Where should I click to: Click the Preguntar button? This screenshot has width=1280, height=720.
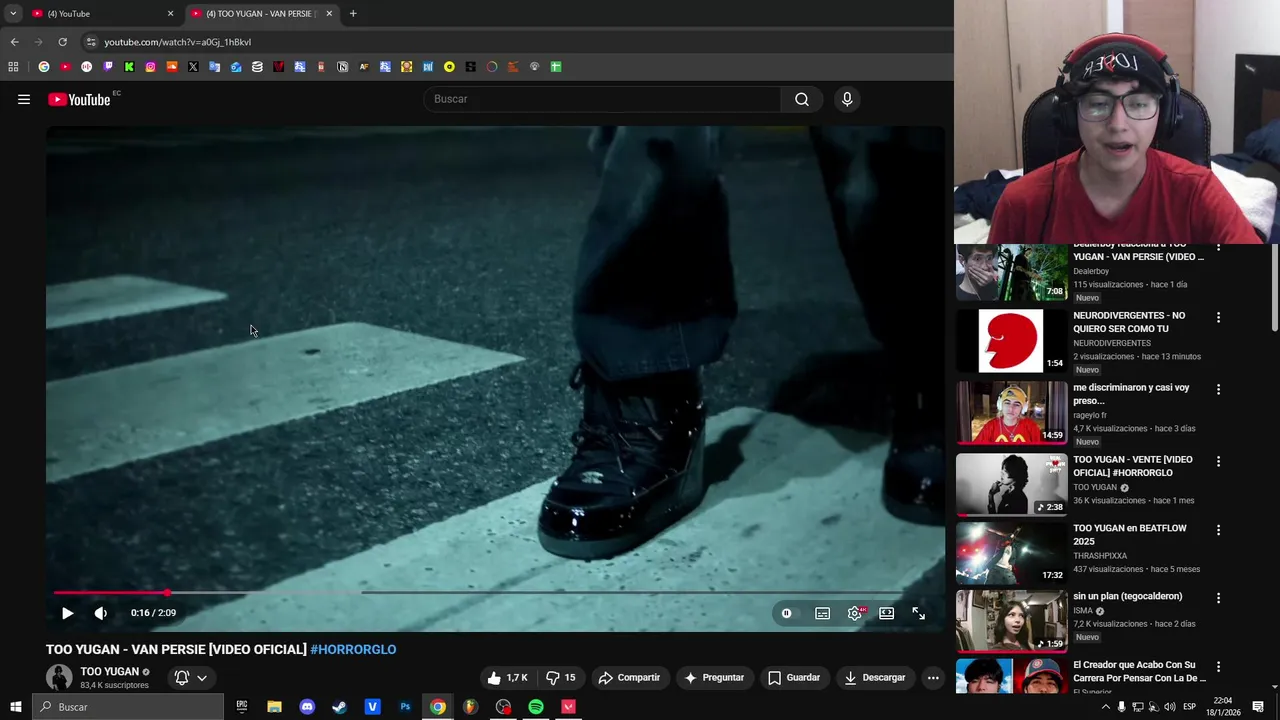pos(714,677)
